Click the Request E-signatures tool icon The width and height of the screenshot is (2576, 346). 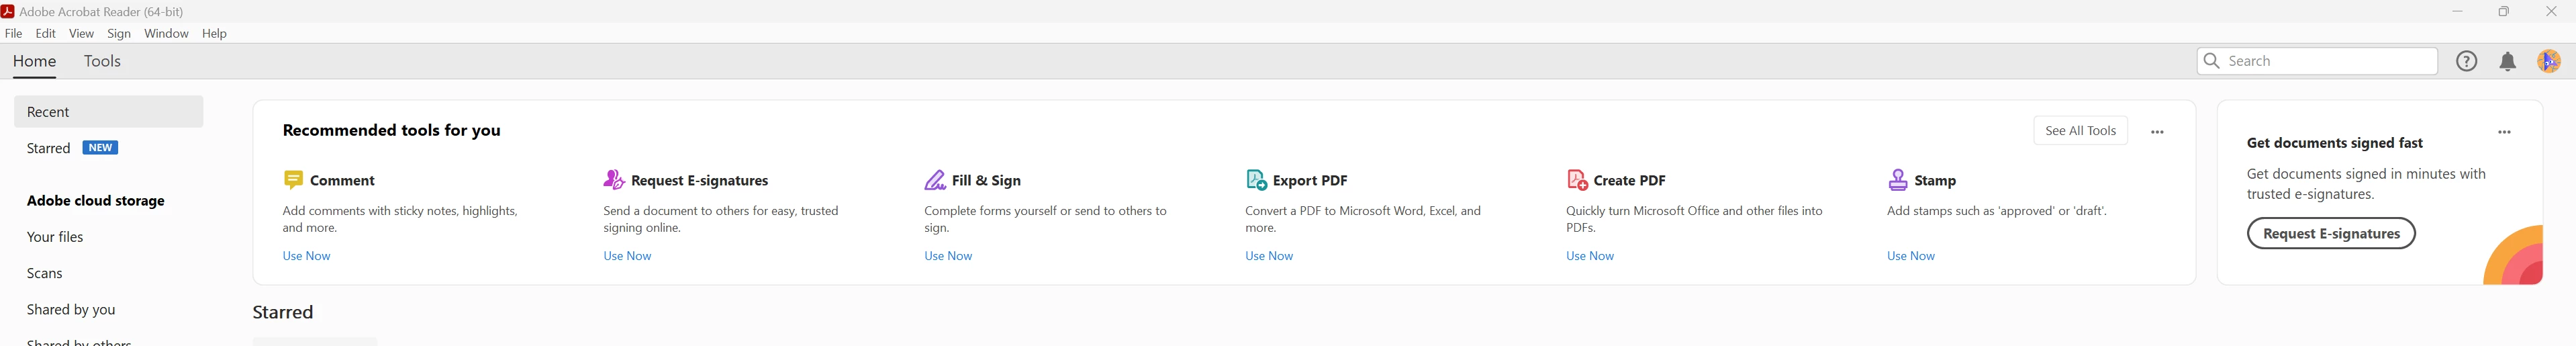point(614,180)
